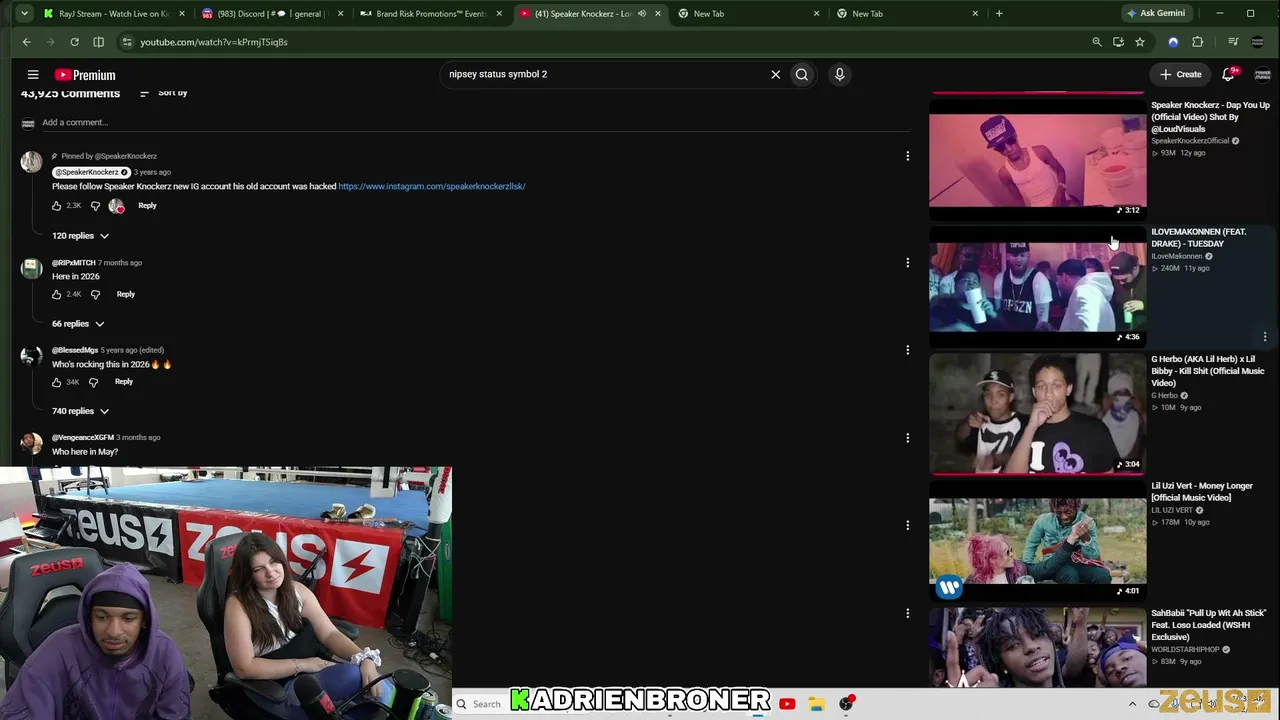Open the speakerknockerzllsk Instagram link
Image resolution: width=1280 pixels, height=720 pixels.
pos(432,186)
